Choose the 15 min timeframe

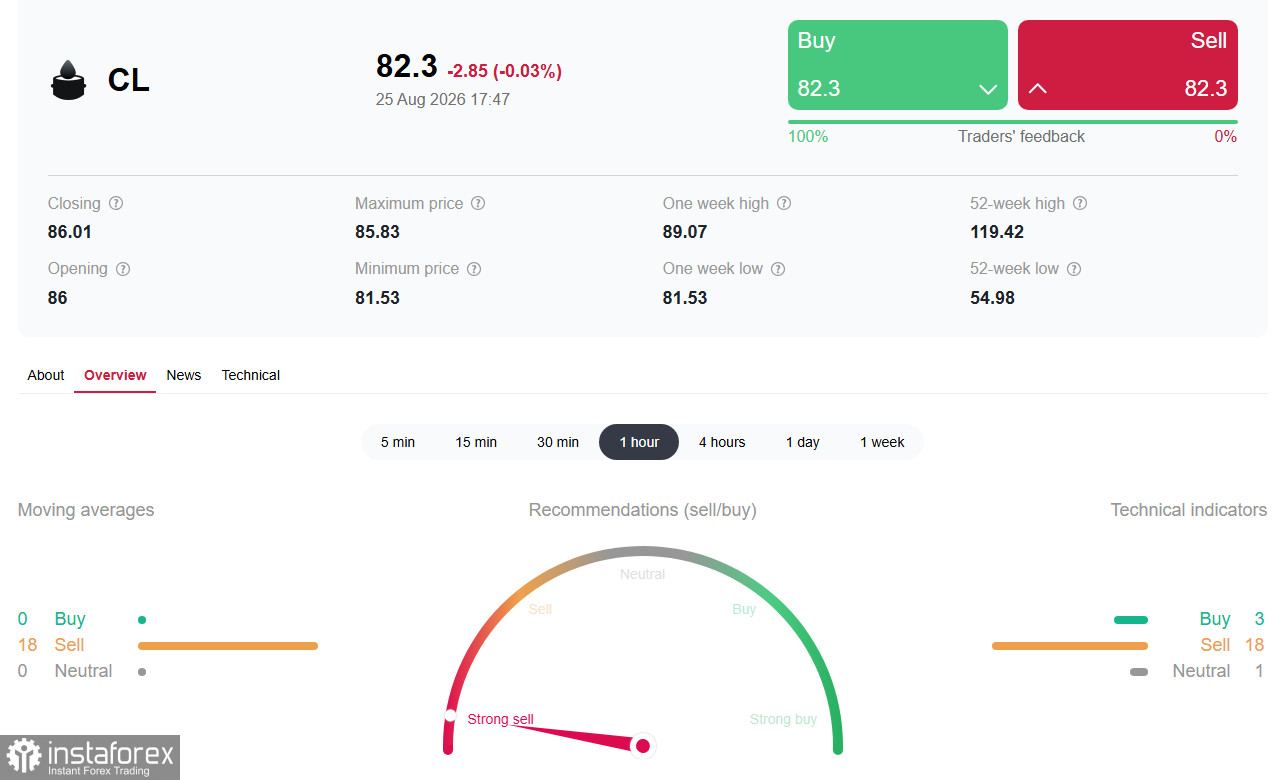pos(476,442)
